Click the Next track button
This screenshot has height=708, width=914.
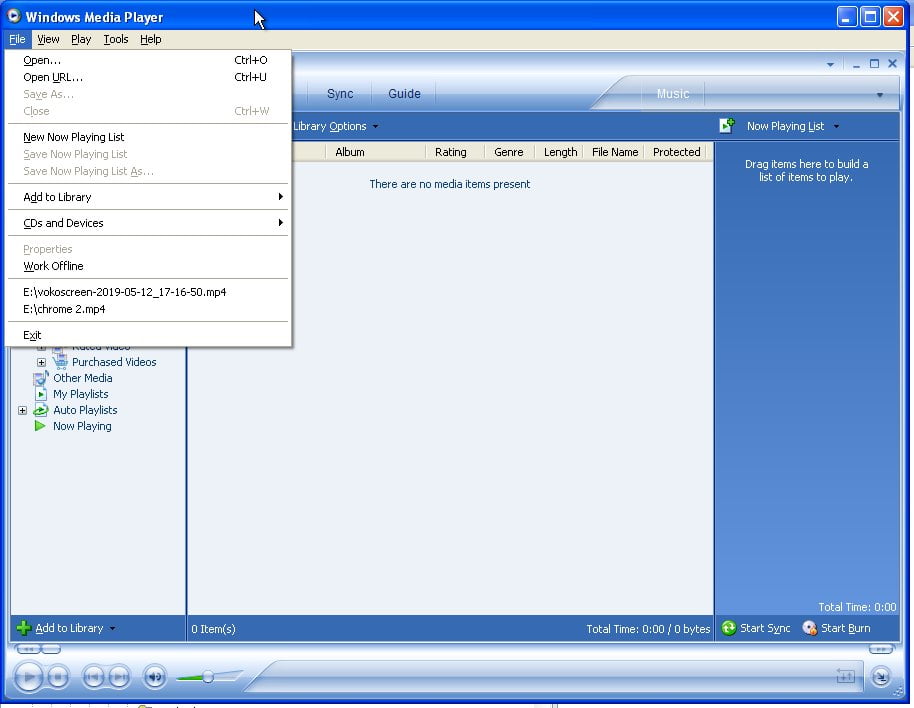point(119,677)
